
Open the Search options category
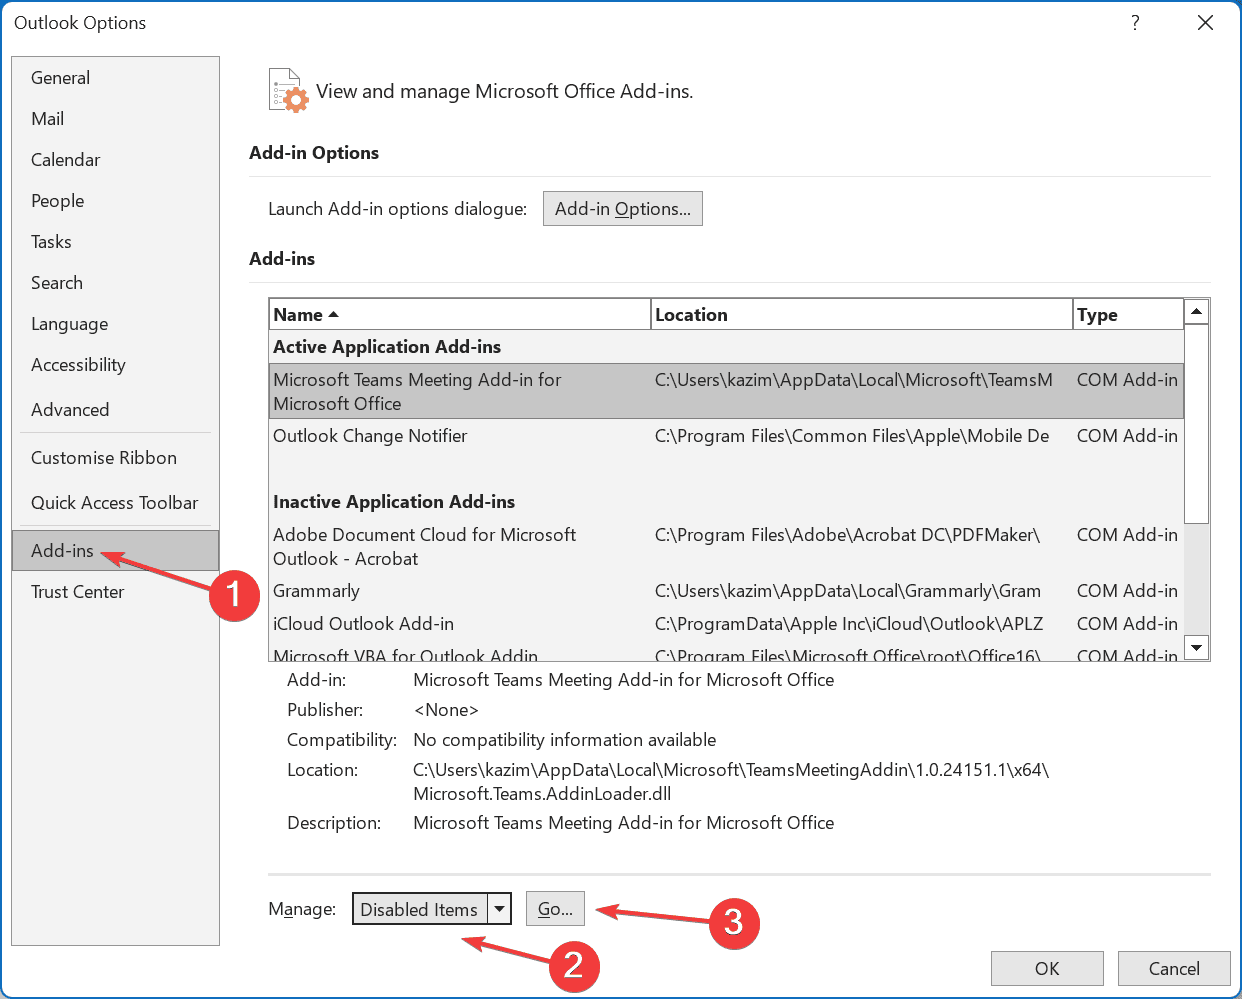tap(115, 283)
